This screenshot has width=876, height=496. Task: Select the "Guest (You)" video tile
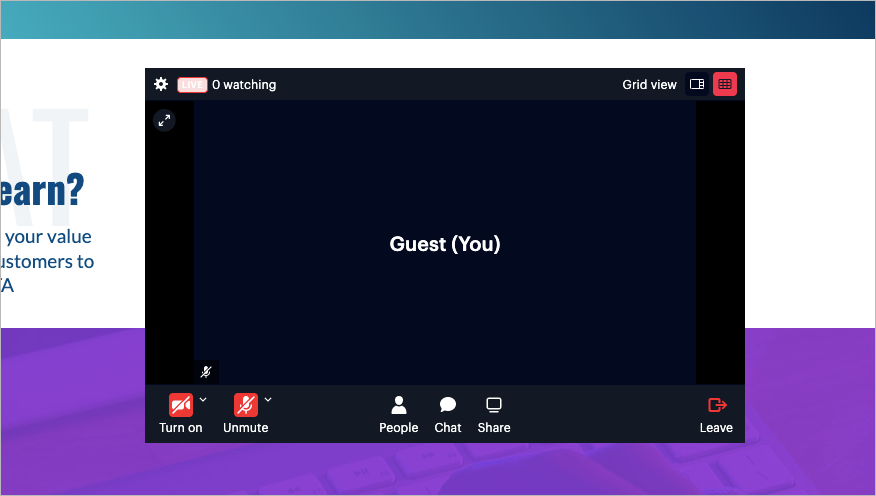[x=445, y=244]
